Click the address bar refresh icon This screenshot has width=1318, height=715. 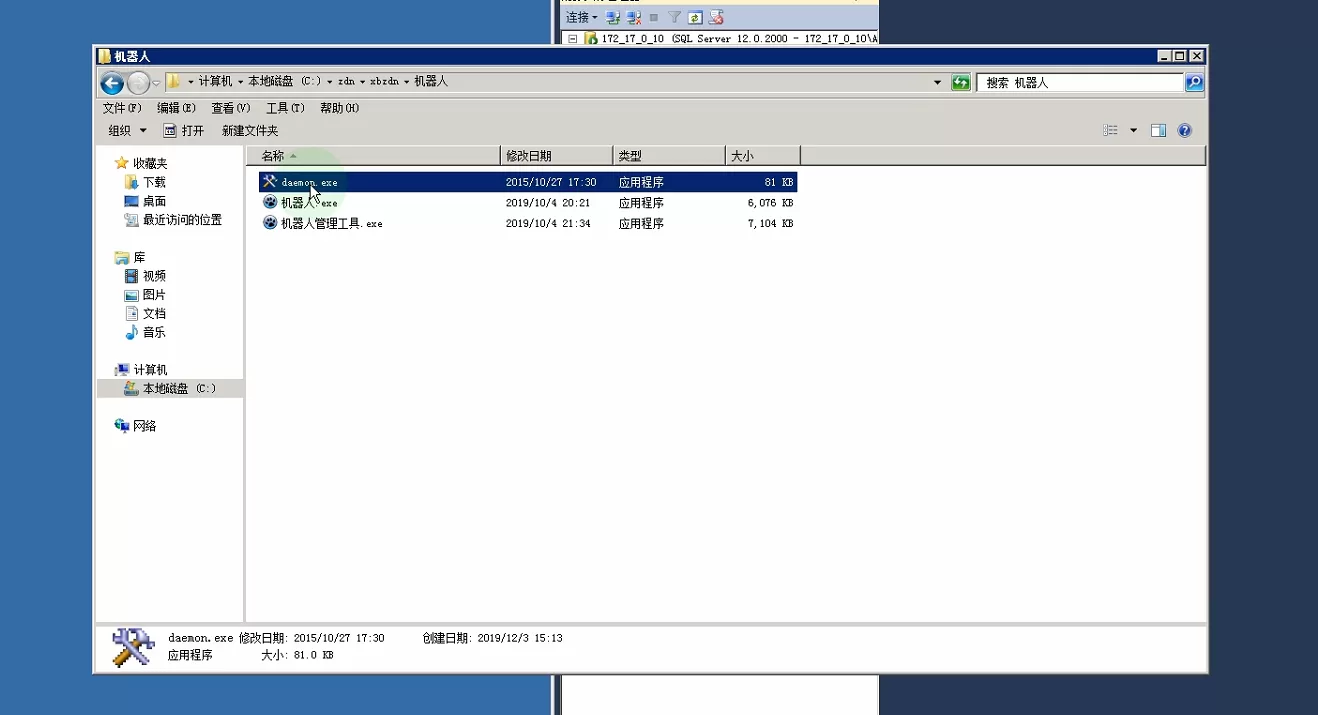(961, 83)
